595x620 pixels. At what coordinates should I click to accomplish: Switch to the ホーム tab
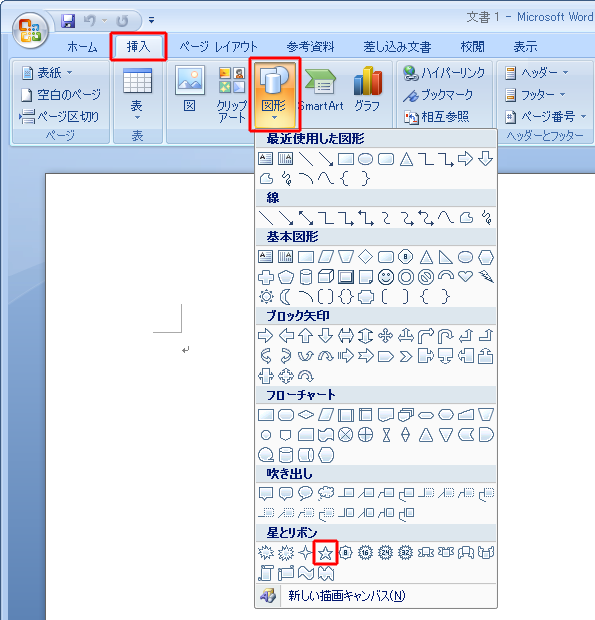click(x=82, y=47)
